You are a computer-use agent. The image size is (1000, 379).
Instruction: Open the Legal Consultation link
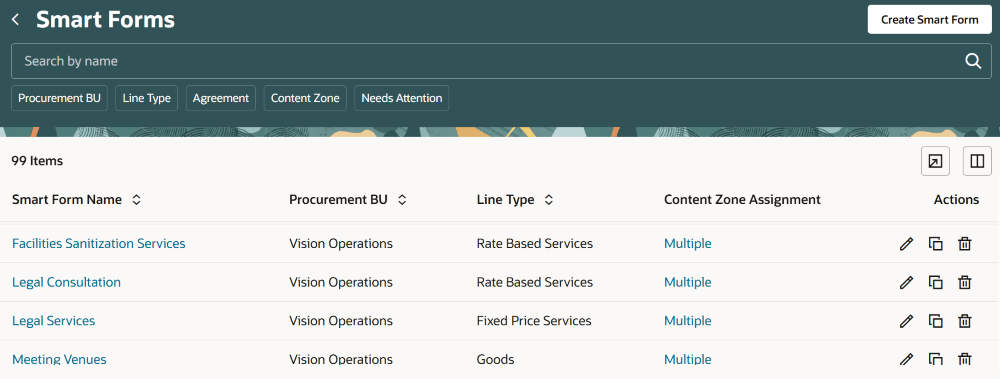(x=66, y=282)
